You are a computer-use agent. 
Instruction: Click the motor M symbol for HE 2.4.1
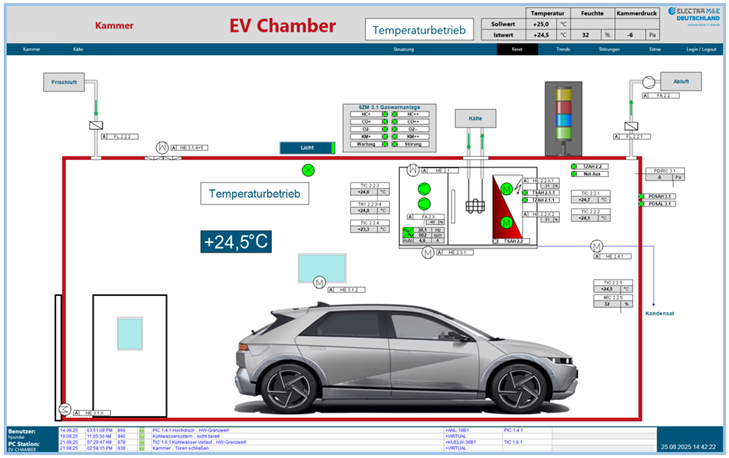tap(597, 246)
